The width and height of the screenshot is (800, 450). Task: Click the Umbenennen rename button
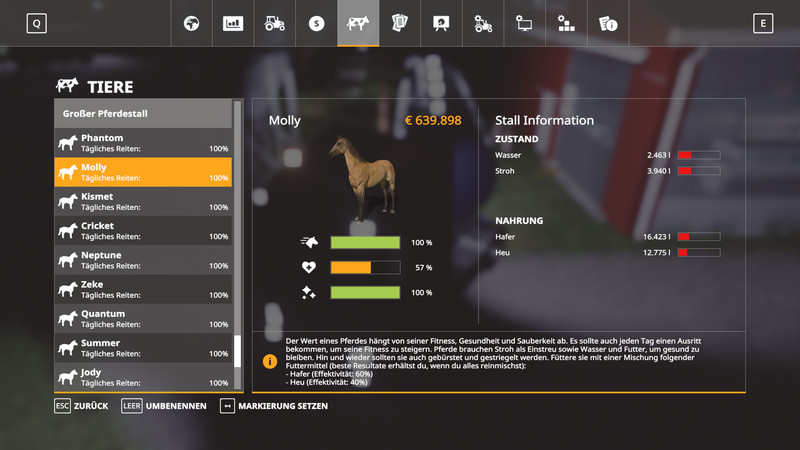click(163, 406)
